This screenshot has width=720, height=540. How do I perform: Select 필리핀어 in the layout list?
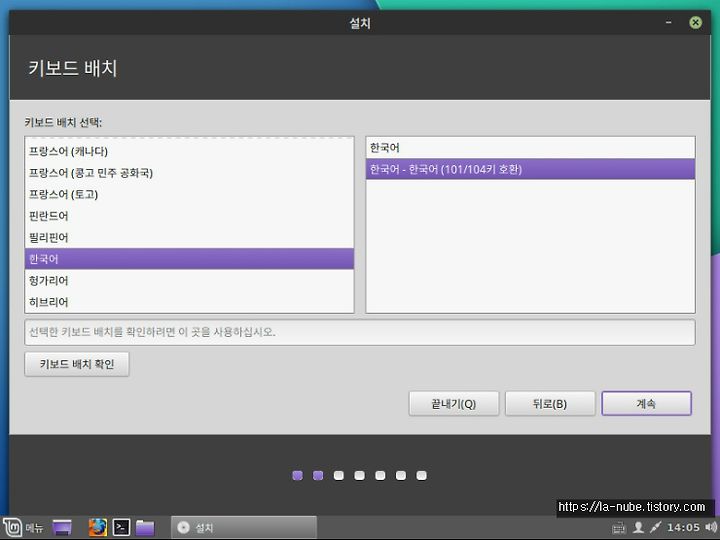[189, 237]
